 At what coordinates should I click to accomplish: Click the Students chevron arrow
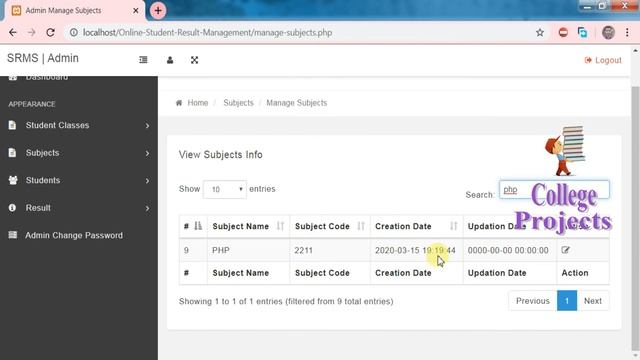[147, 181]
